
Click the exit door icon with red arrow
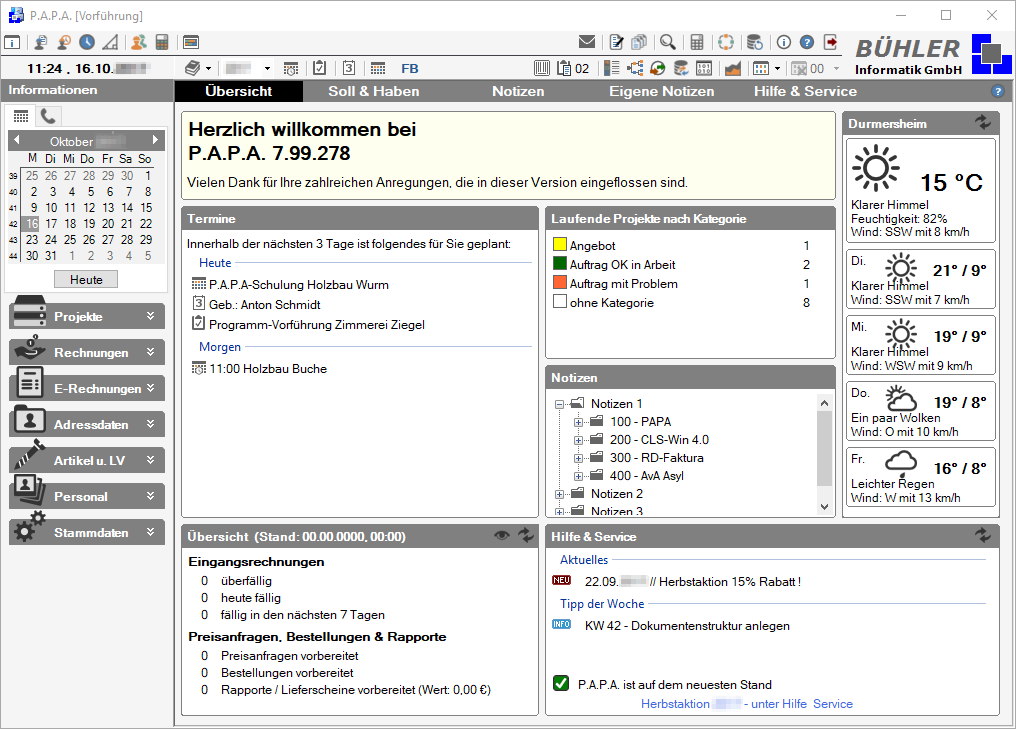click(x=831, y=42)
